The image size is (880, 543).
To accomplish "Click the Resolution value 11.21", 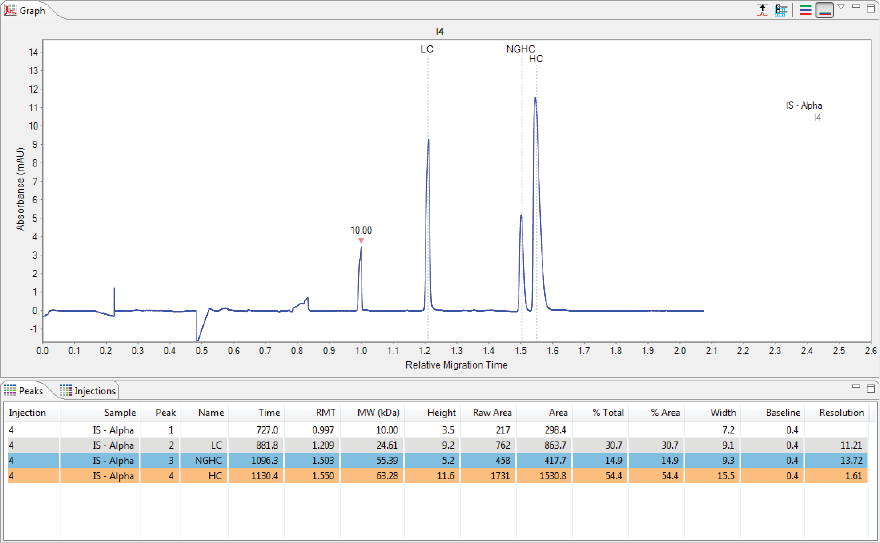I will 851,445.
